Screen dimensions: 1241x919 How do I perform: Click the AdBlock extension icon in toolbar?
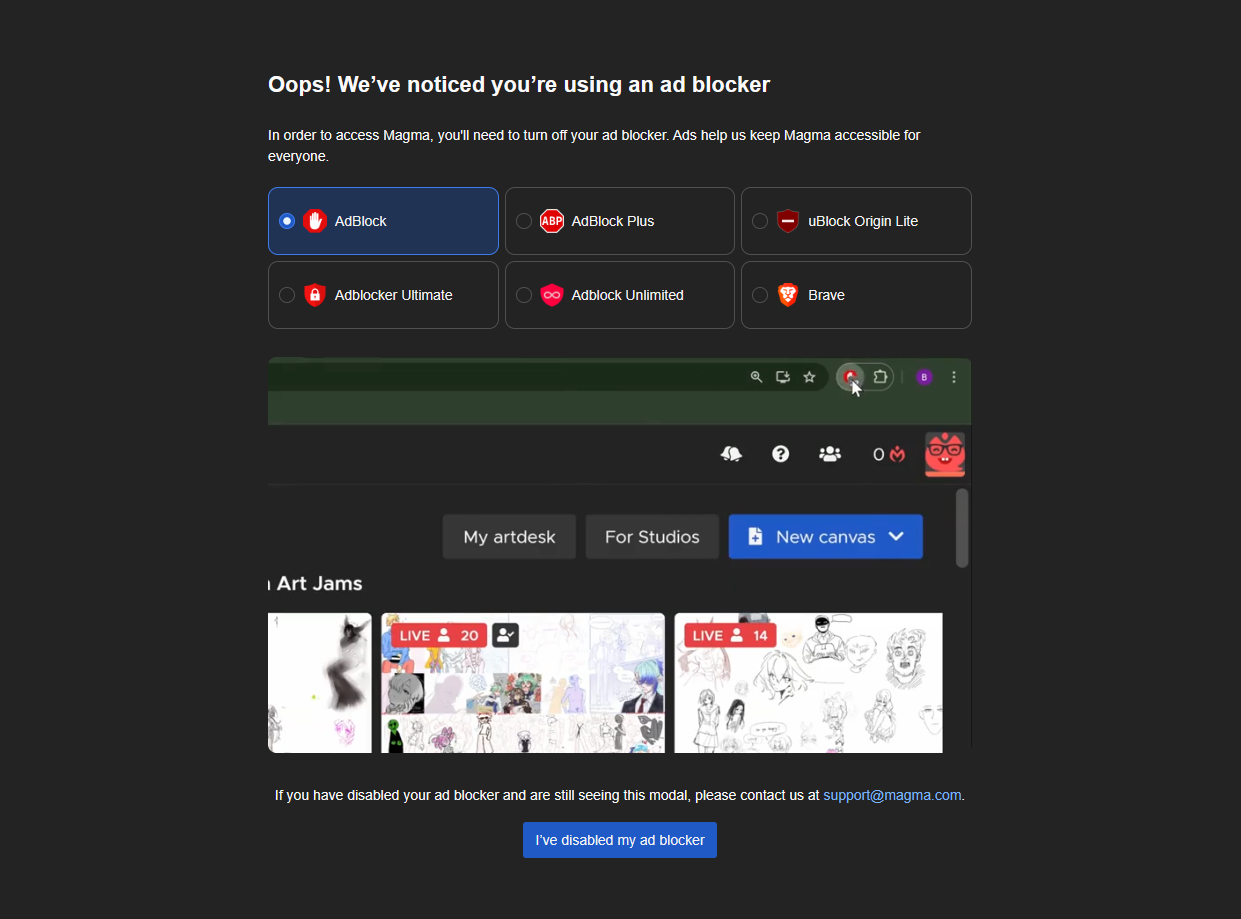pyautogui.click(x=850, y=377)
